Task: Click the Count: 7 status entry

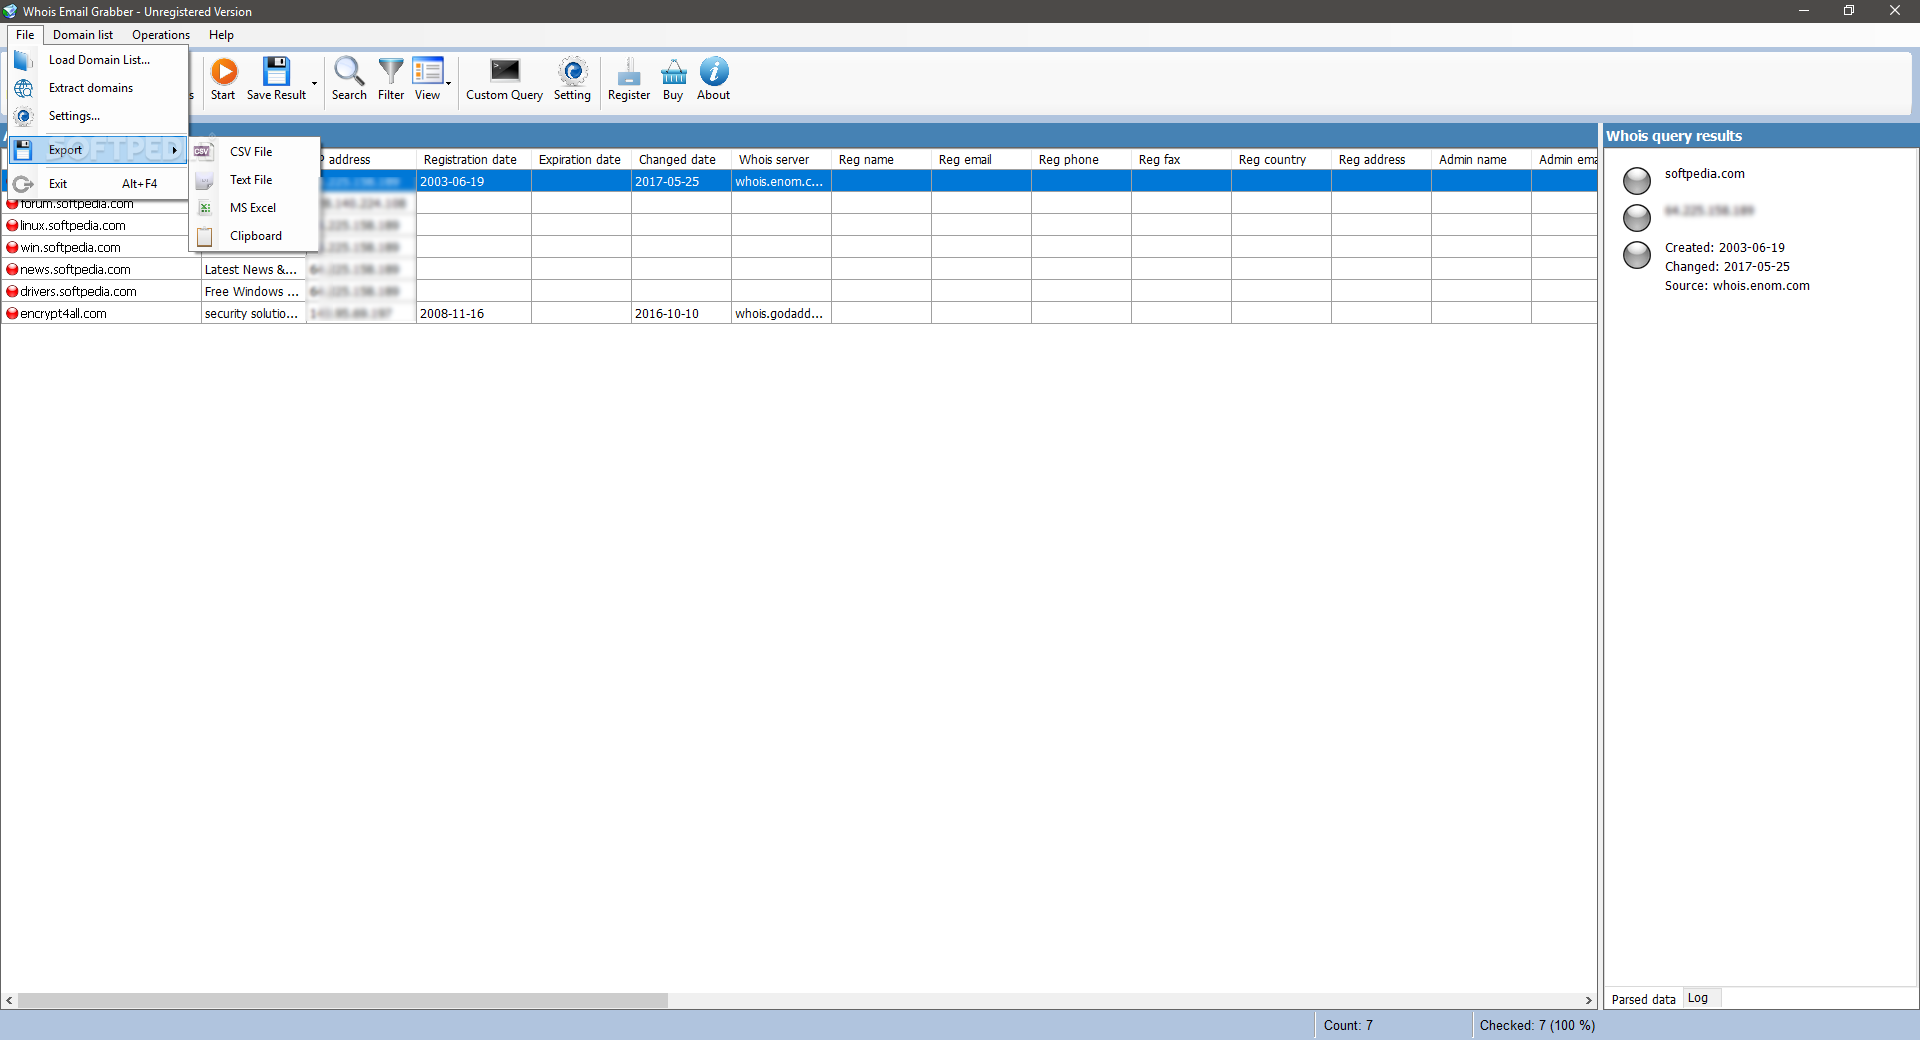Action: pyautogui.click(x=1348, y=1025)
